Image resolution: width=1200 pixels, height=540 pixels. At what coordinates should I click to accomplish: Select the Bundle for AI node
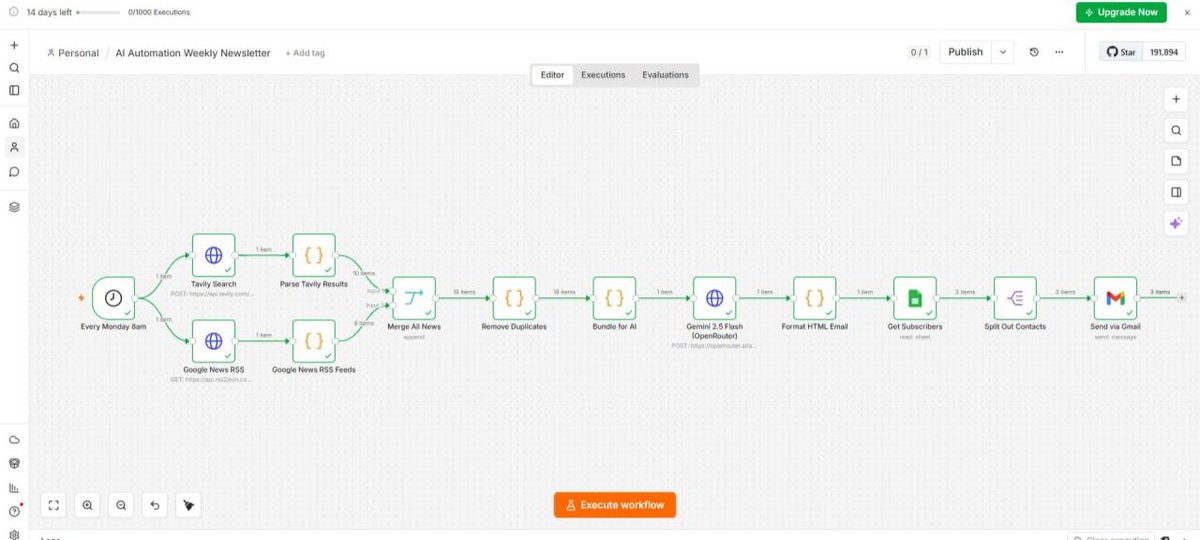[x=614, y=298]
